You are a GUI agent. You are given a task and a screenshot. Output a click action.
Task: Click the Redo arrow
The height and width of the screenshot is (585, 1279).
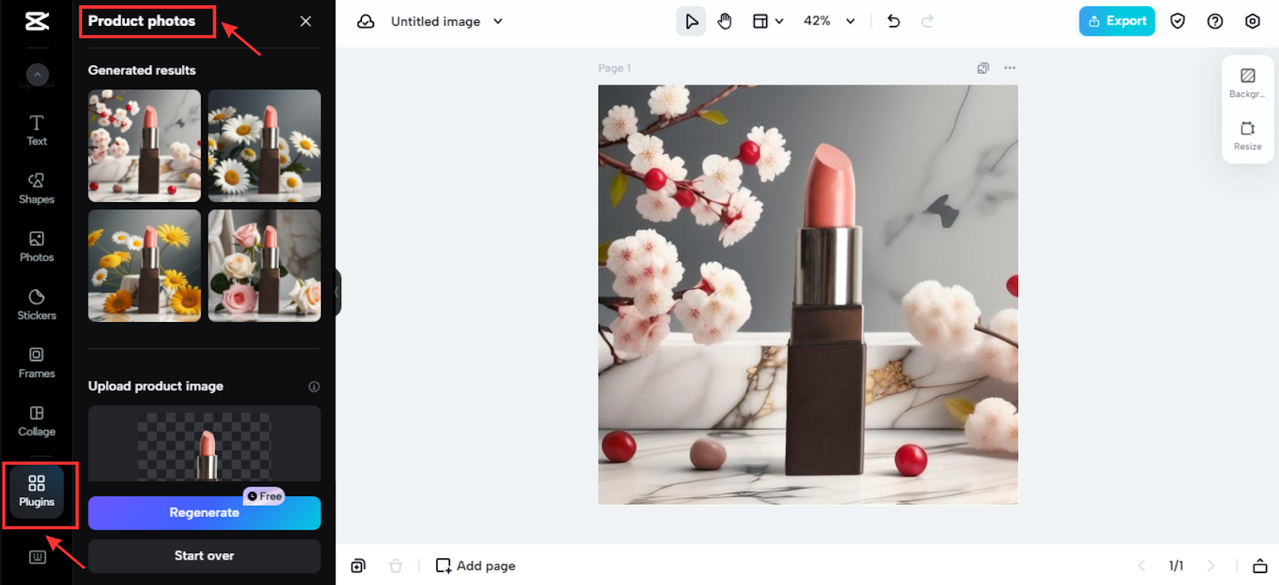click(927, 21)
